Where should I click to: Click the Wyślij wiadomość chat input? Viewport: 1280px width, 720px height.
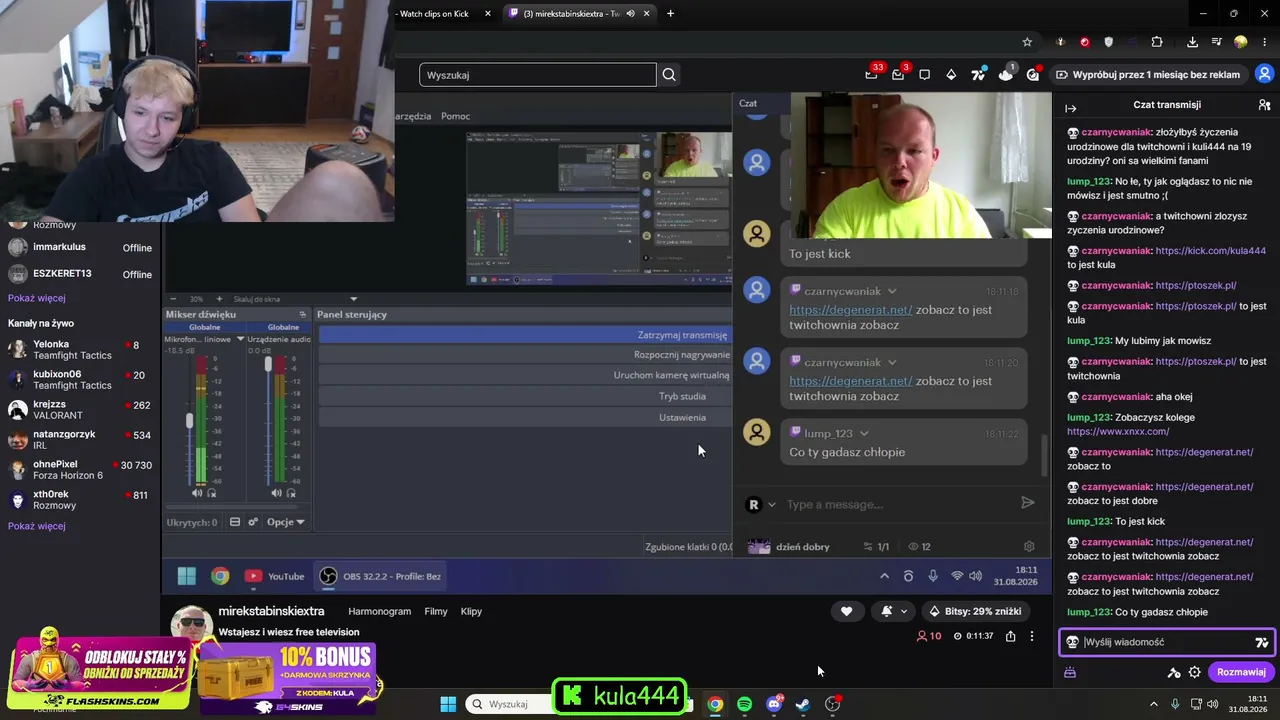1167,643
